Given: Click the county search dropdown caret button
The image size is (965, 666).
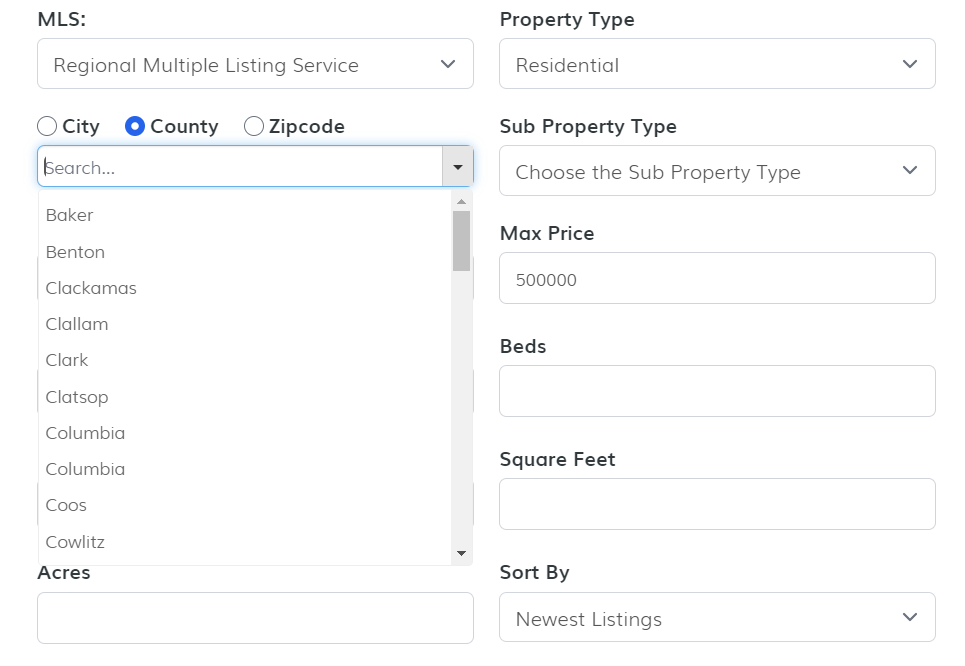Looking at the screenshot, I should [458, 167].
